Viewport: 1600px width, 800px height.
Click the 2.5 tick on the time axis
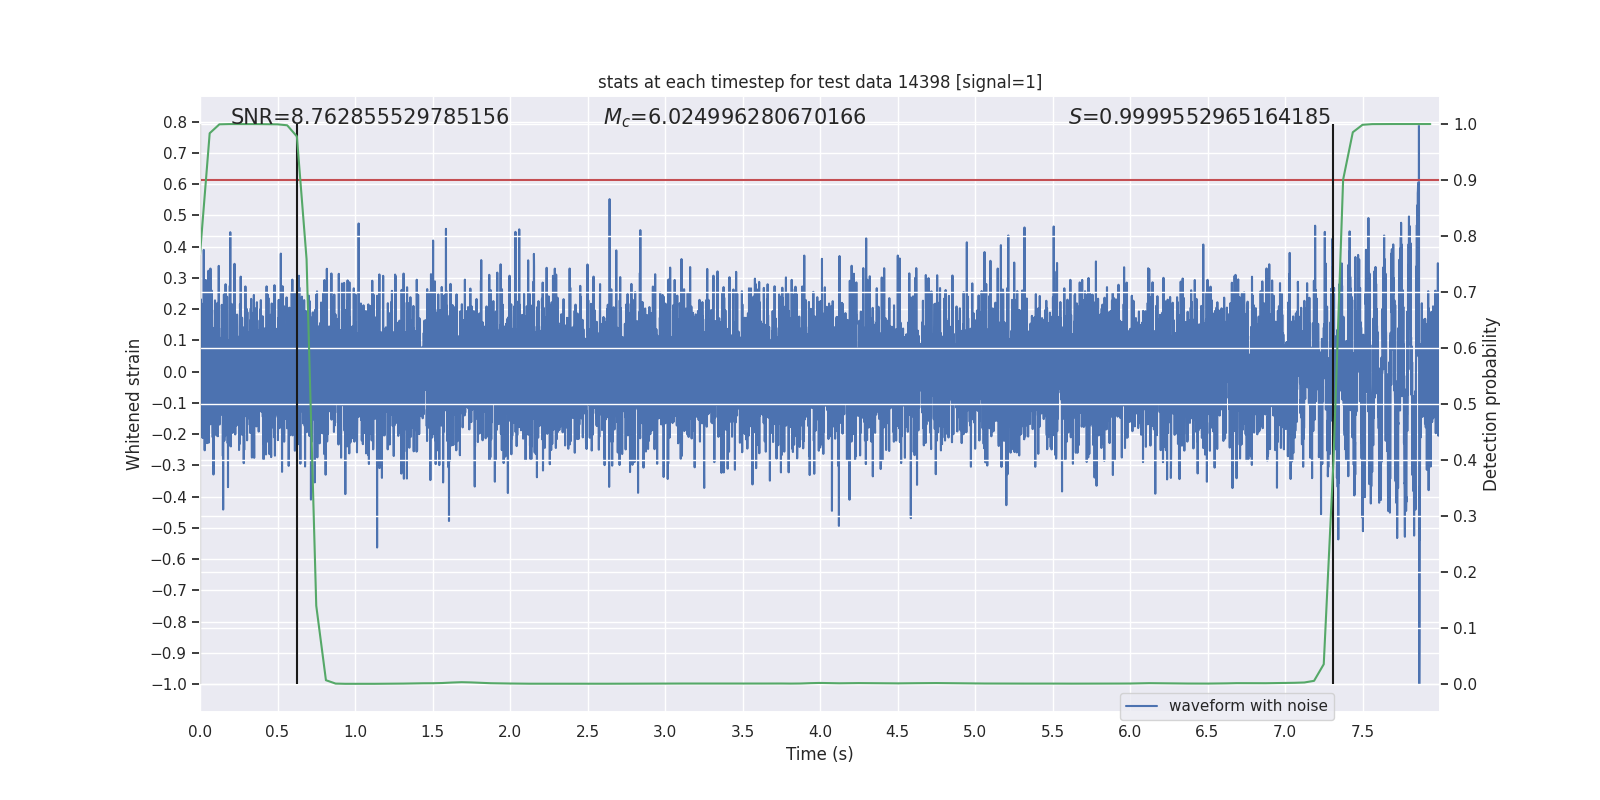click(587, 731)
